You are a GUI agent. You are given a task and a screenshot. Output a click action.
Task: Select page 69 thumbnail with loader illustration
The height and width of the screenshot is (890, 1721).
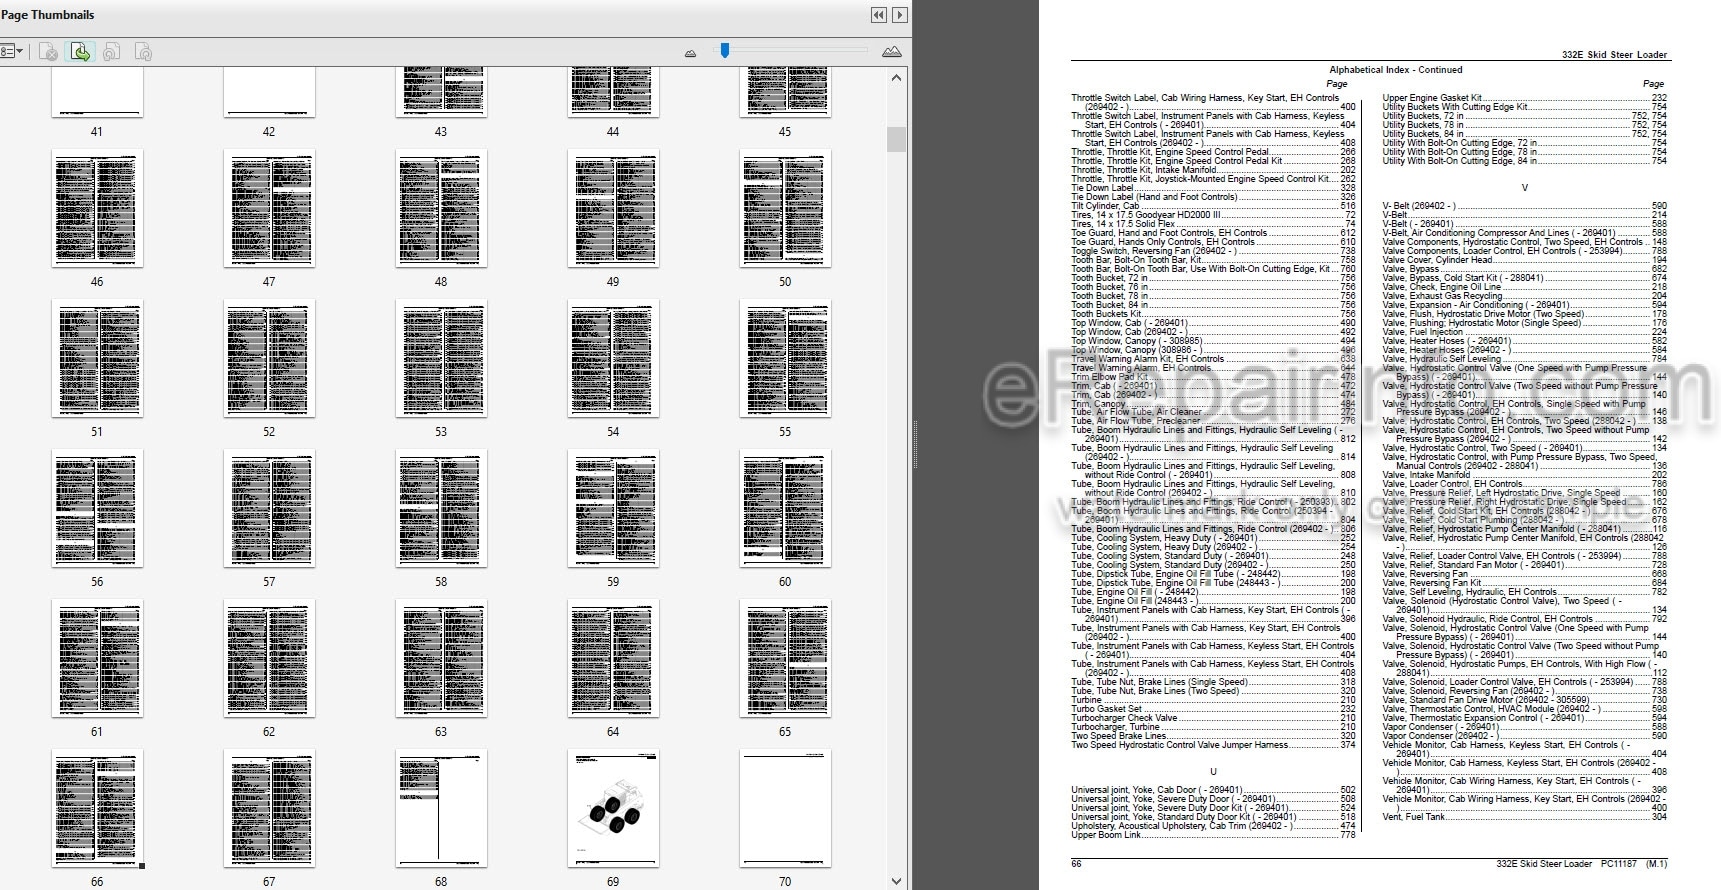click(x=613, y=808)
